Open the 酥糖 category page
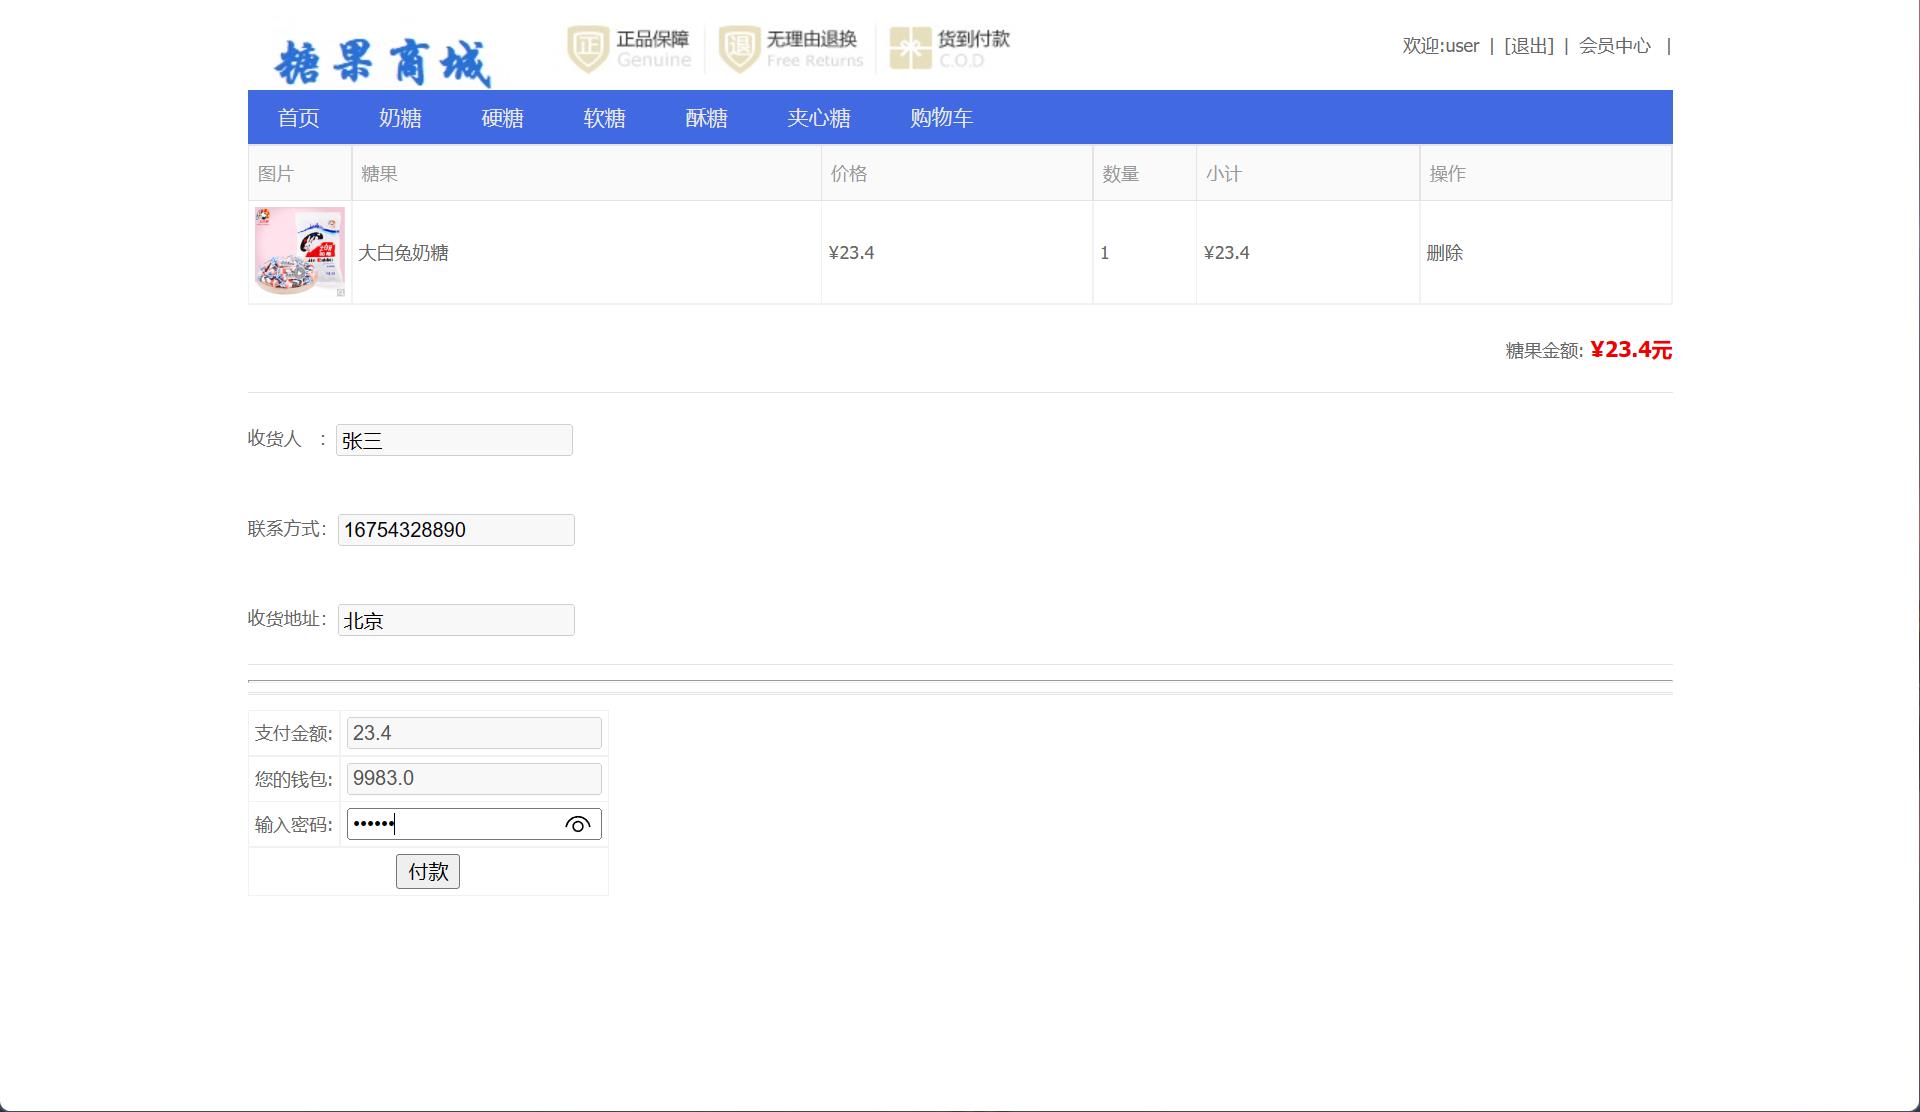1920x1112 pixels. pos(706,118)
